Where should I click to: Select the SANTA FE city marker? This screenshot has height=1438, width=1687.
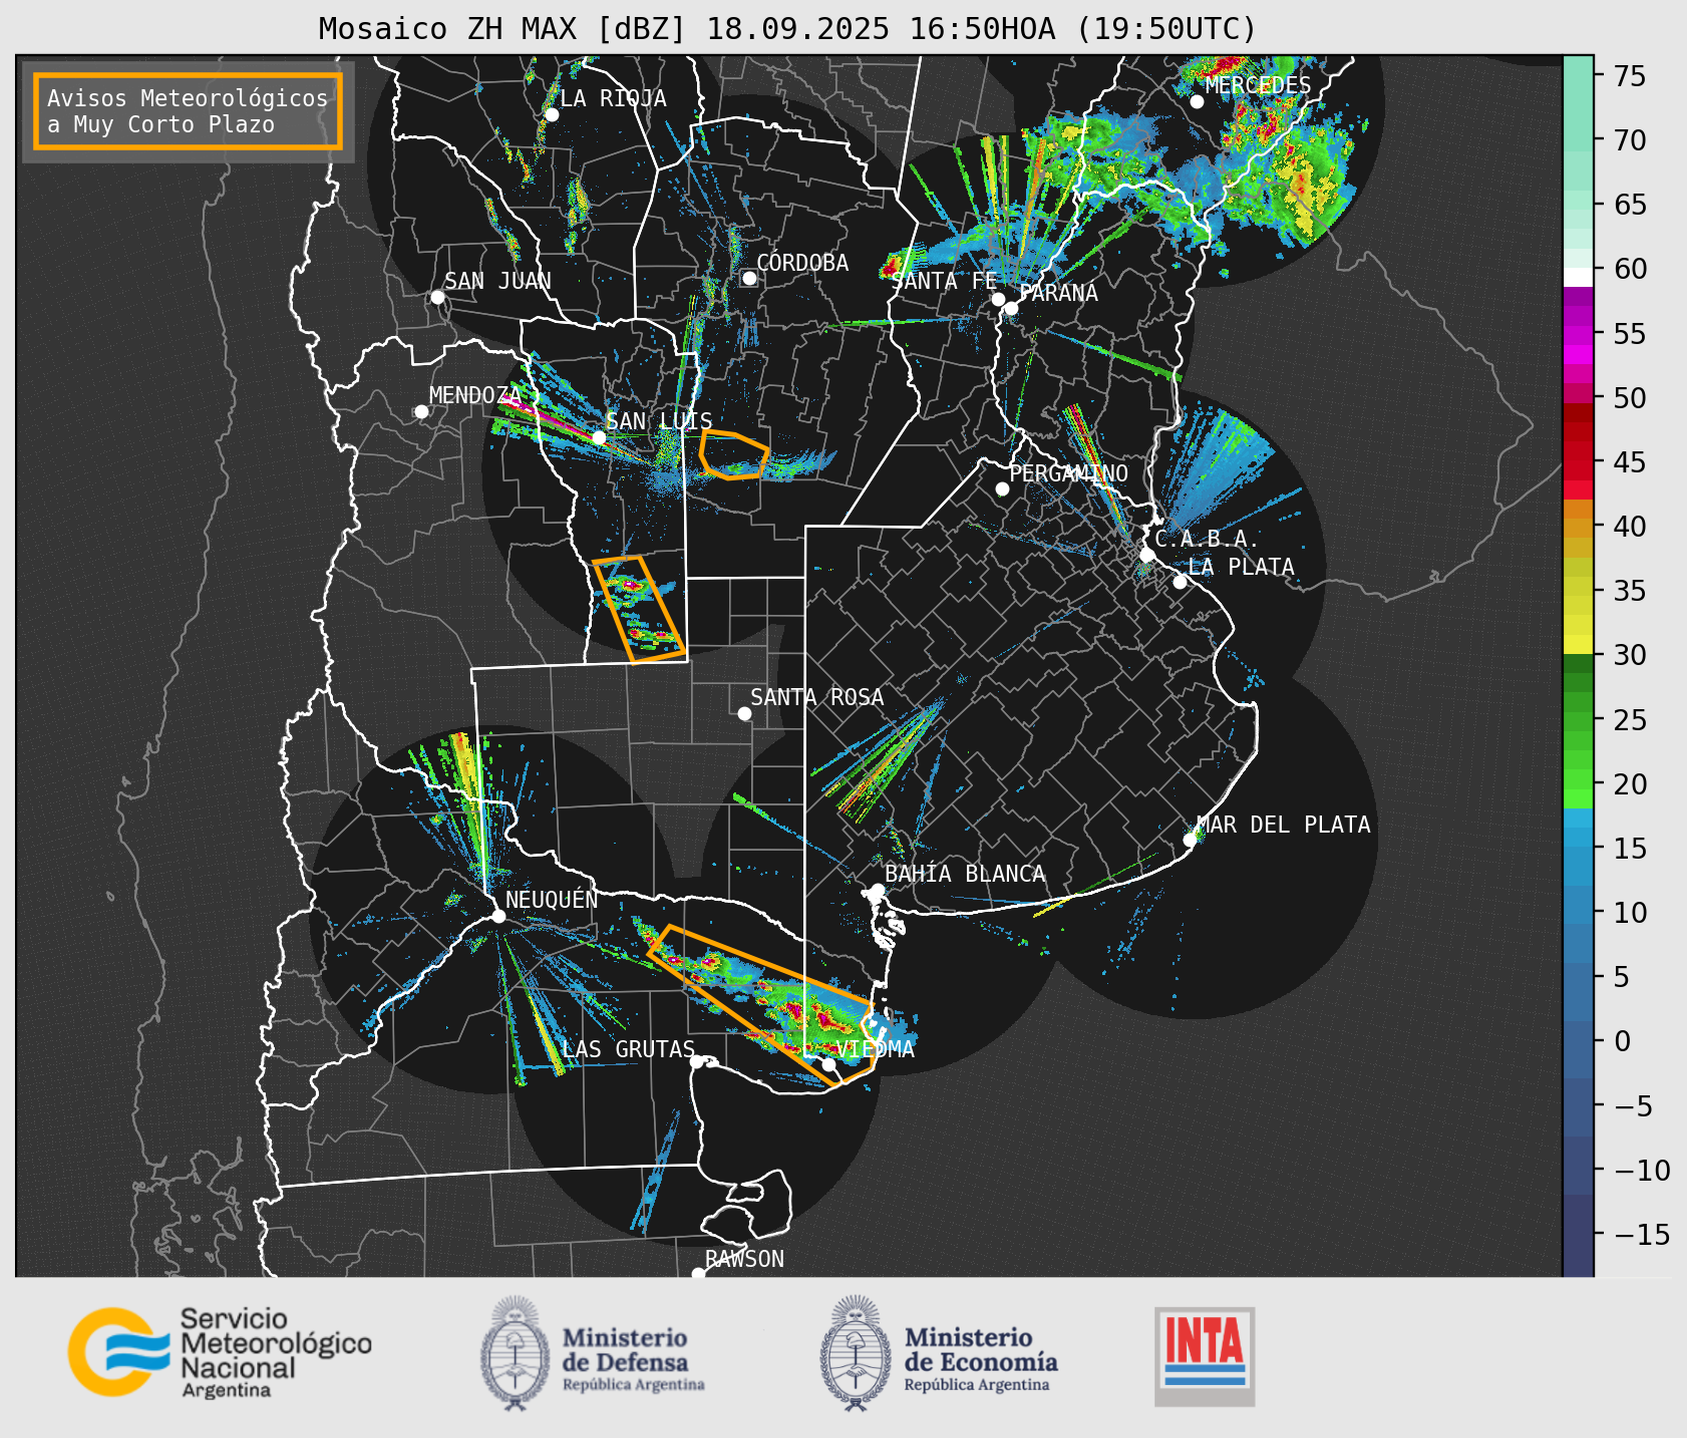998,299
